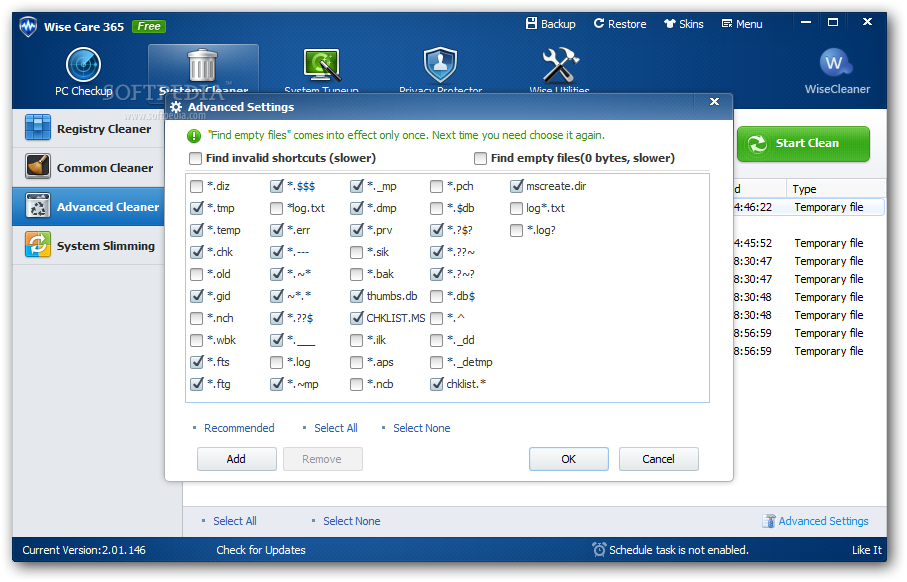Enable Find invalid shortcuts option
This screenshot has height=582, width=907.
tap(196, 158)
